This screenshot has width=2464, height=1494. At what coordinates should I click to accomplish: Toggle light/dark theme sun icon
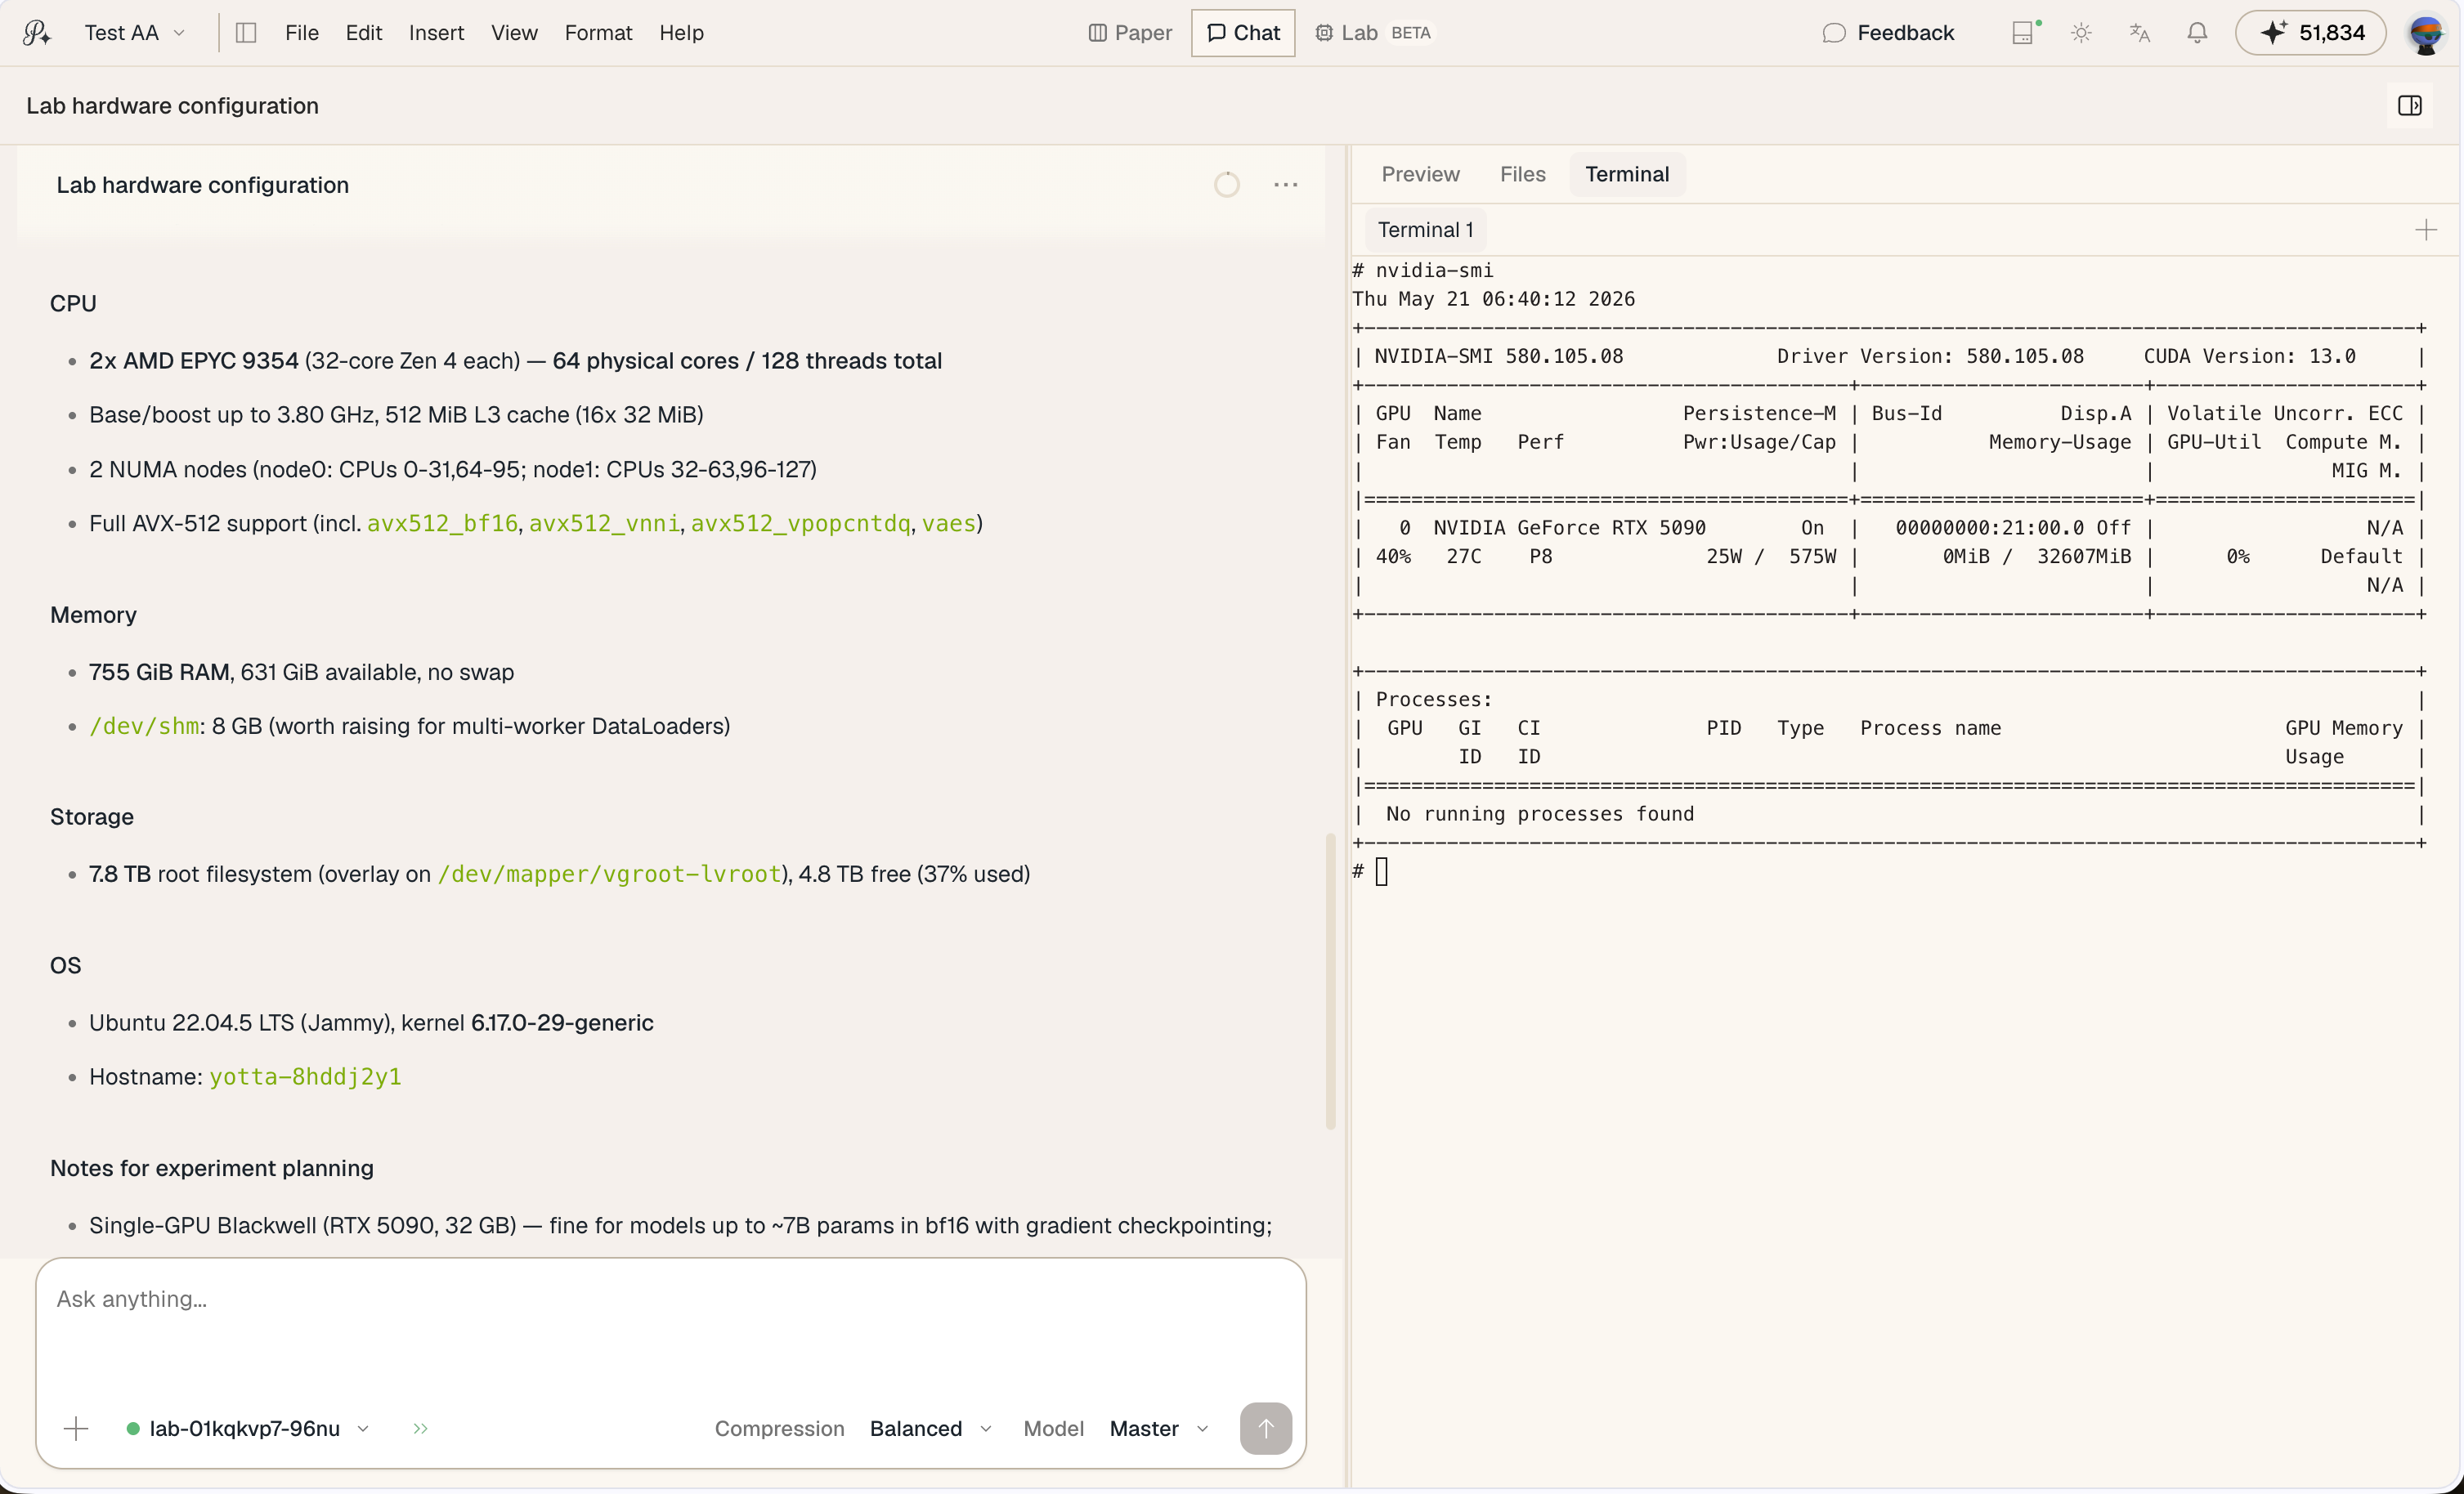pyautogui.click(x=2081, y=33)
